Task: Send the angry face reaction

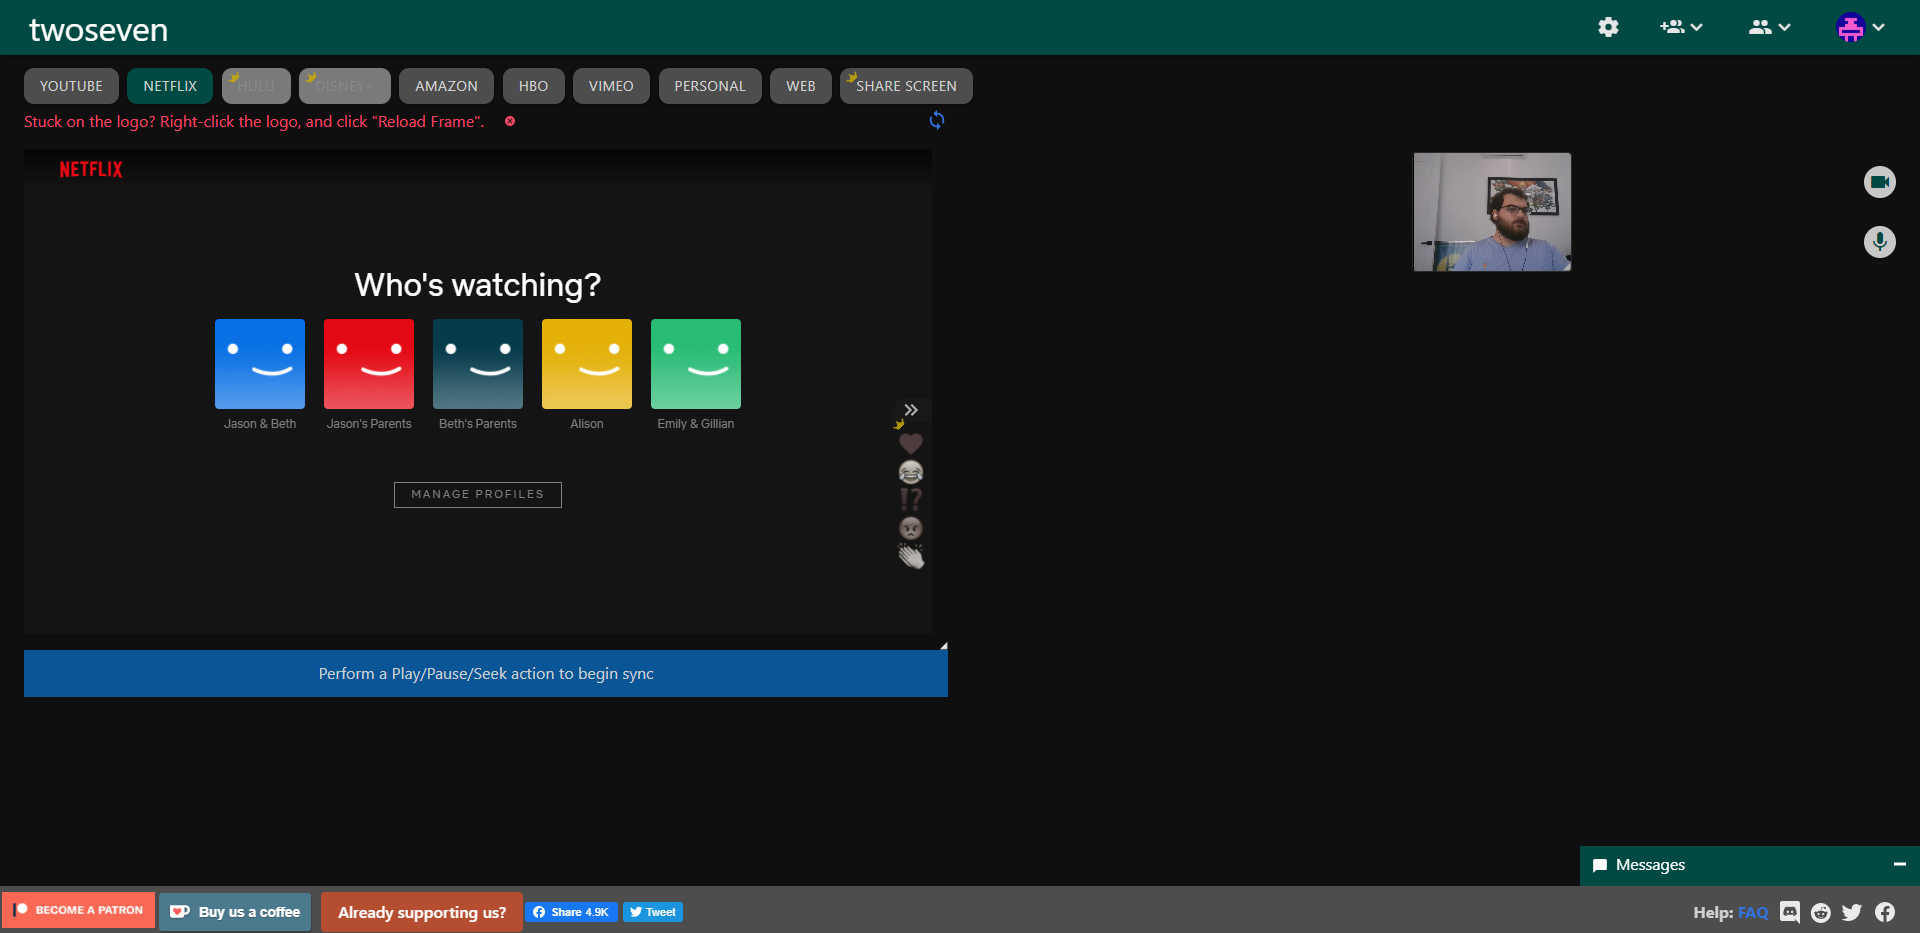Action: tap(911, 528)
